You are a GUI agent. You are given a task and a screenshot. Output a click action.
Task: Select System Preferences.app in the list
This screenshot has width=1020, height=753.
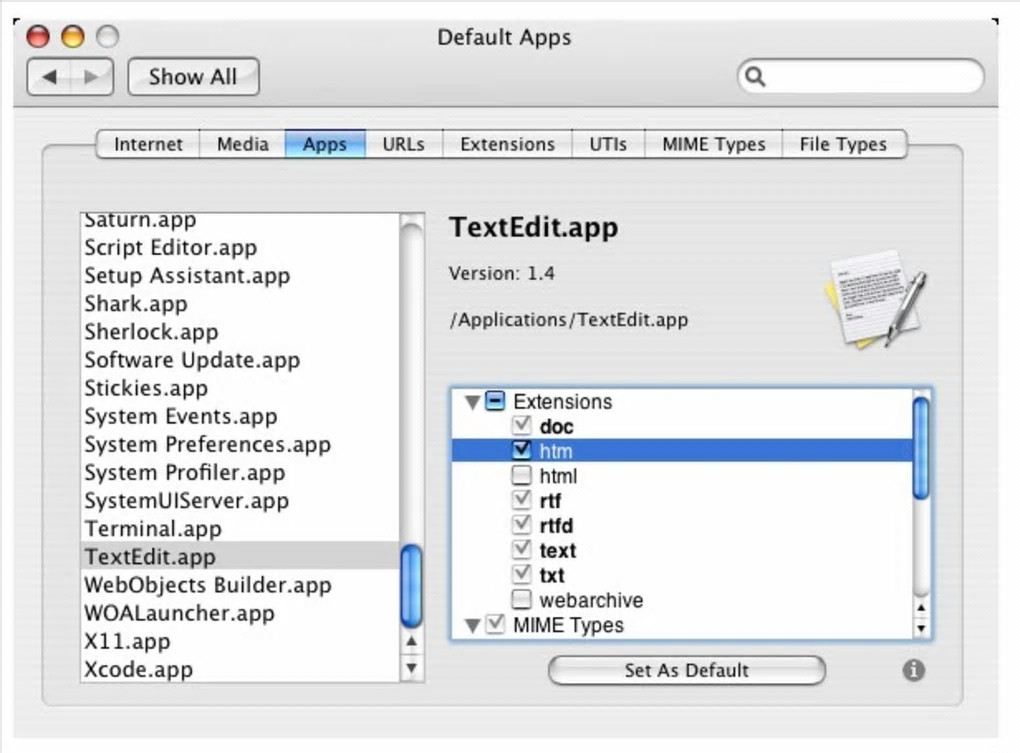pos(239,444)
